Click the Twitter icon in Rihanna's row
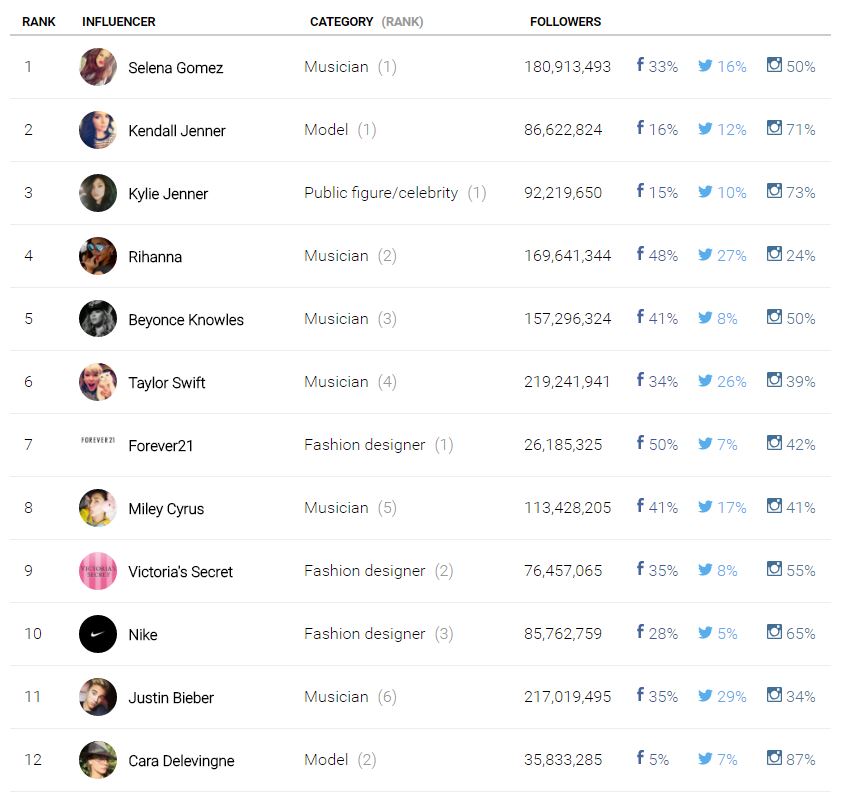The width and height of the screenshot is (855, 792). (x=706, y=255)
